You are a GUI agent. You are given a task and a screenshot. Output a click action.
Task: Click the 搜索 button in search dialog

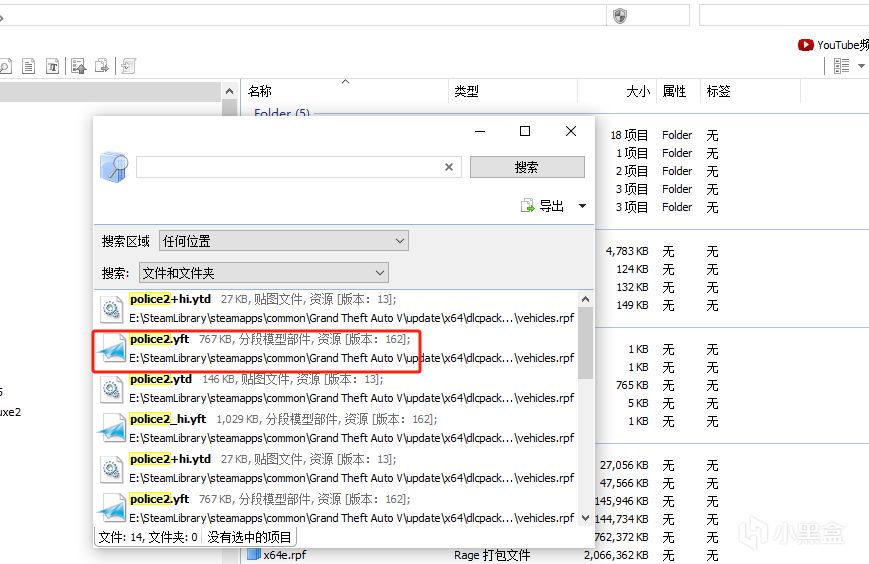(527, 167)
